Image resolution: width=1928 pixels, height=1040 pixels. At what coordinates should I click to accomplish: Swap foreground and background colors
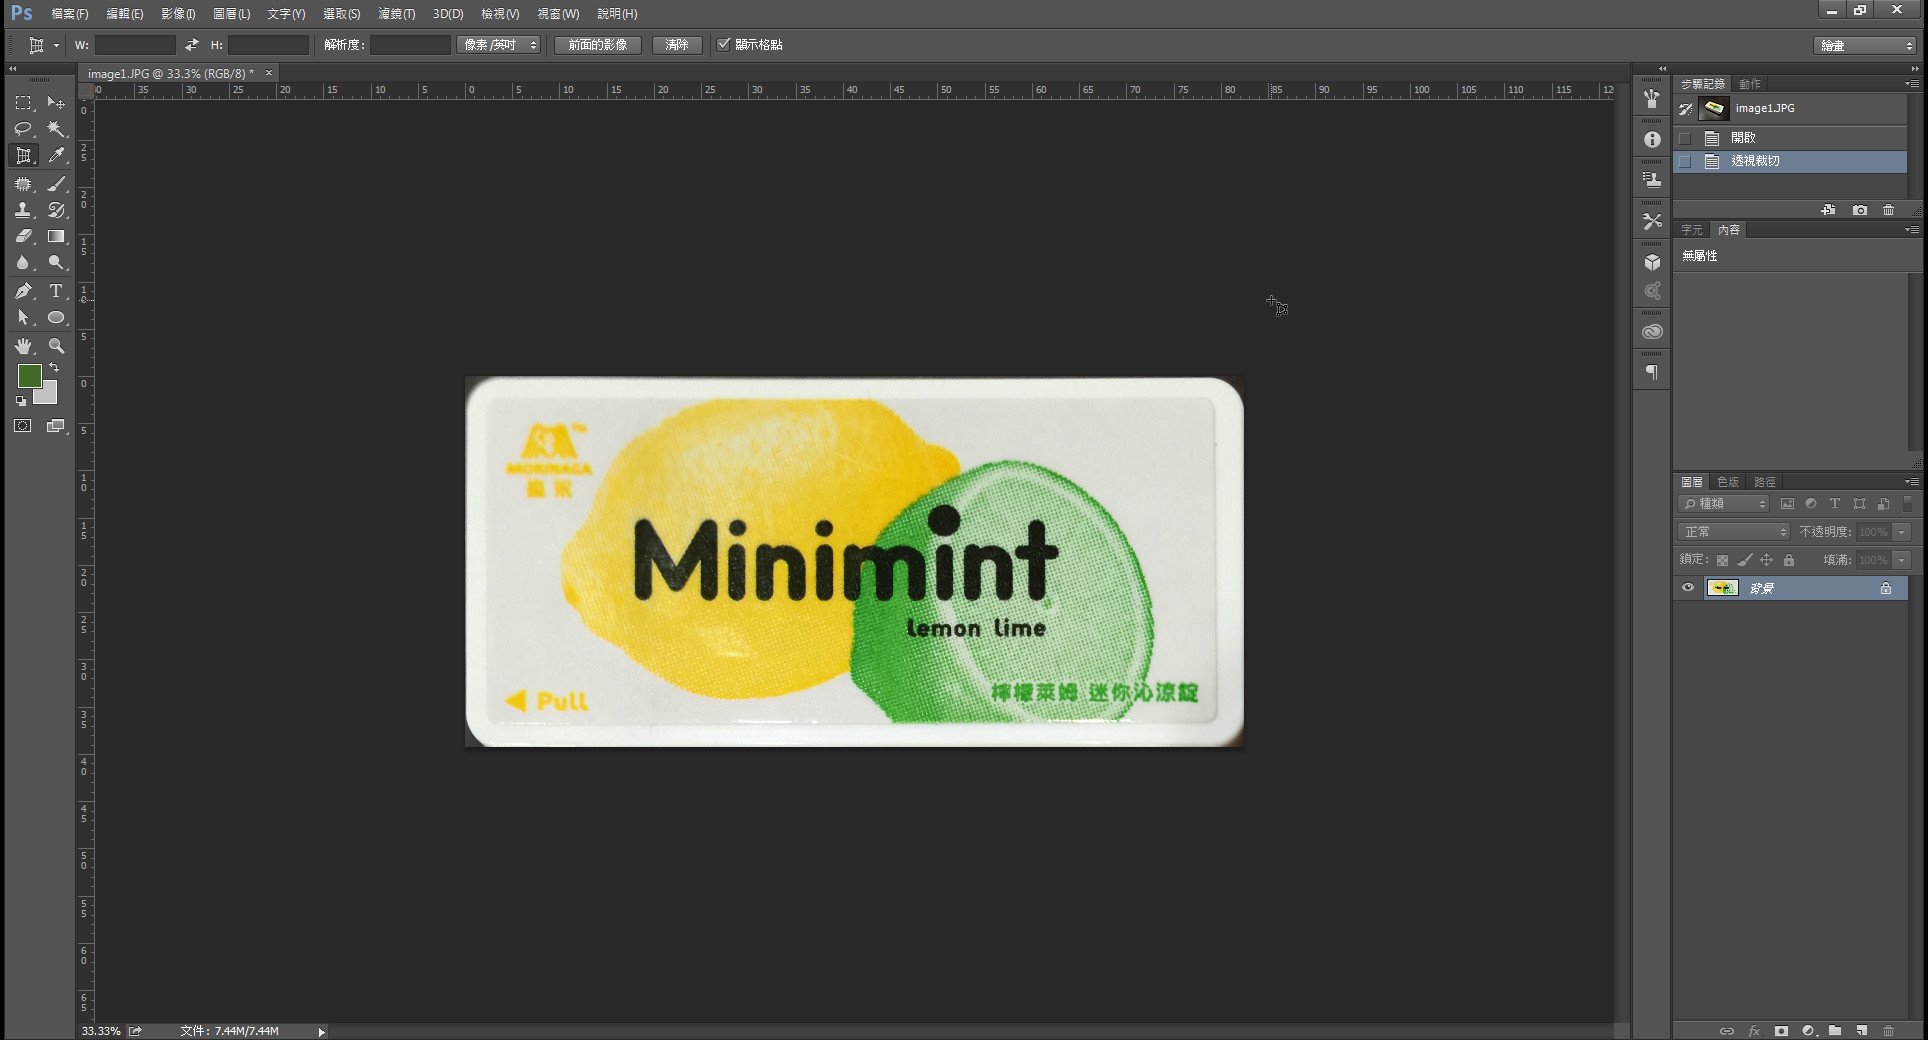coord(54,368)
